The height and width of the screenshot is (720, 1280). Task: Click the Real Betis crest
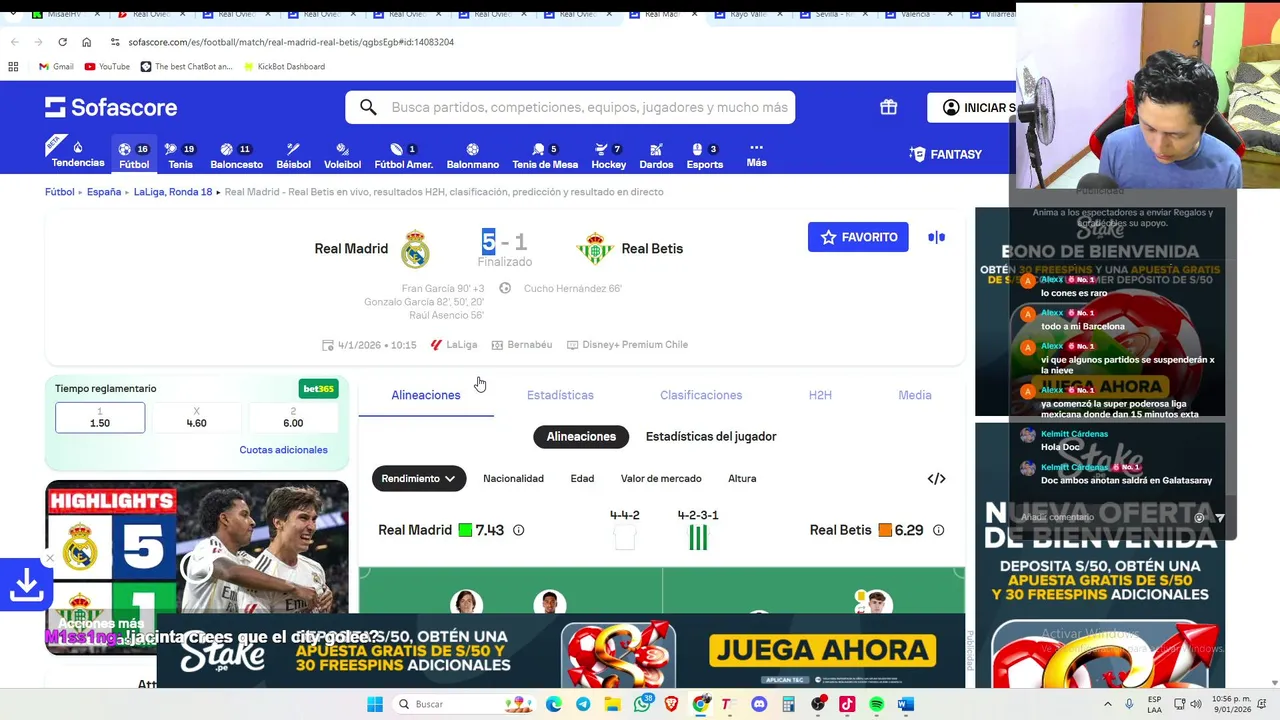[594, 249]
